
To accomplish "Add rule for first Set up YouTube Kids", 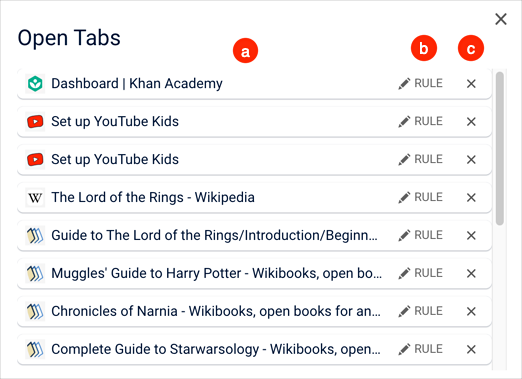I will [x=420, y=121].
